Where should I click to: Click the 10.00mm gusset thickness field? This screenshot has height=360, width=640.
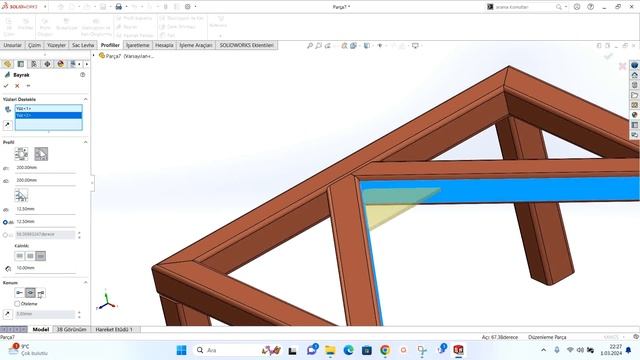click(x=45, y=268)
